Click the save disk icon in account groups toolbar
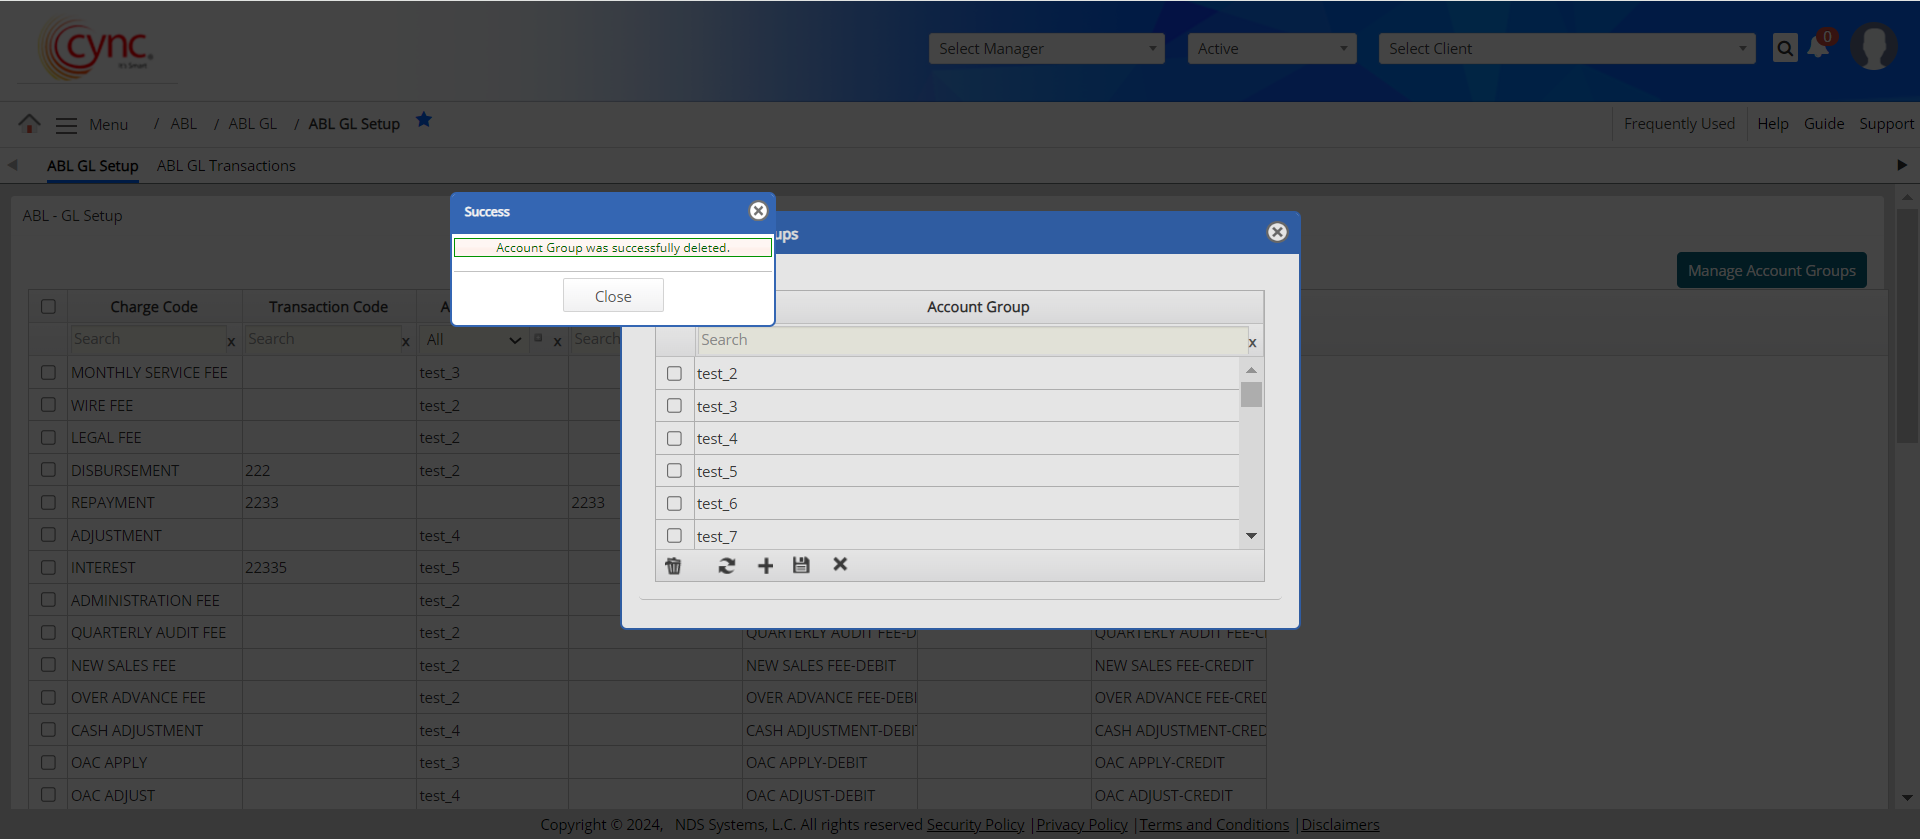 [801, 566]
